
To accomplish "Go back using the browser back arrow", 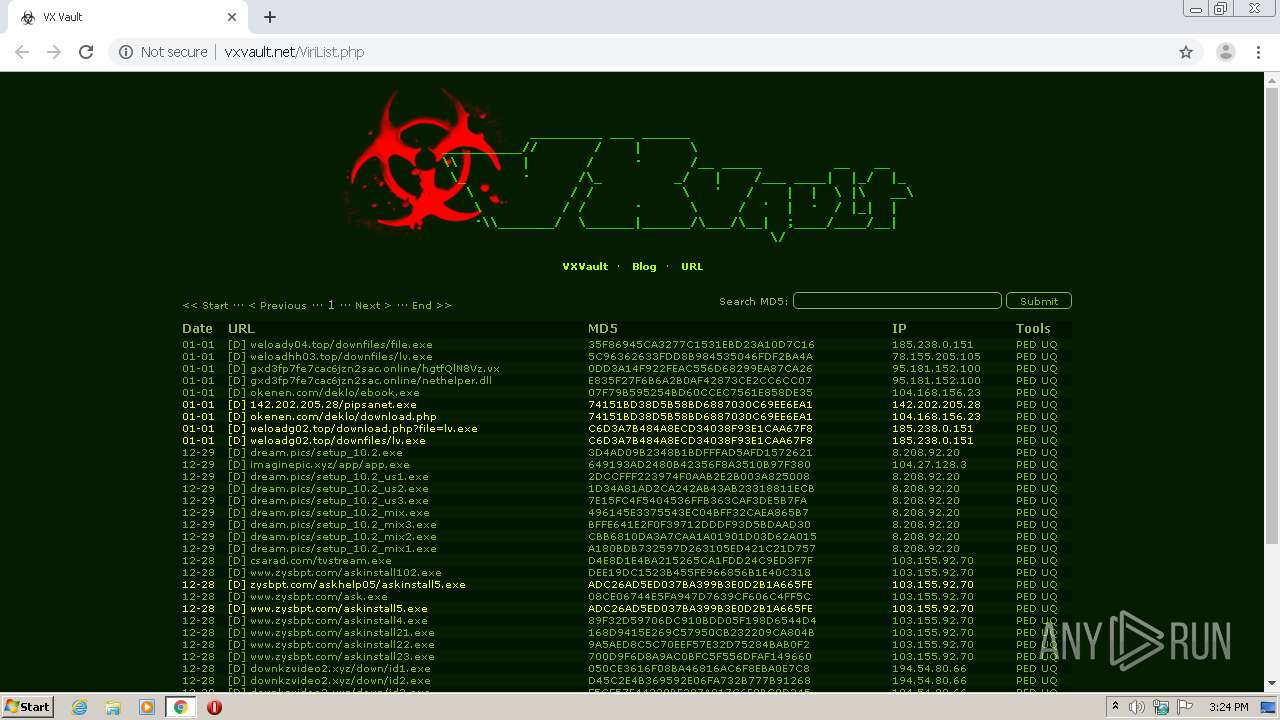I will (x=22, y=52).
